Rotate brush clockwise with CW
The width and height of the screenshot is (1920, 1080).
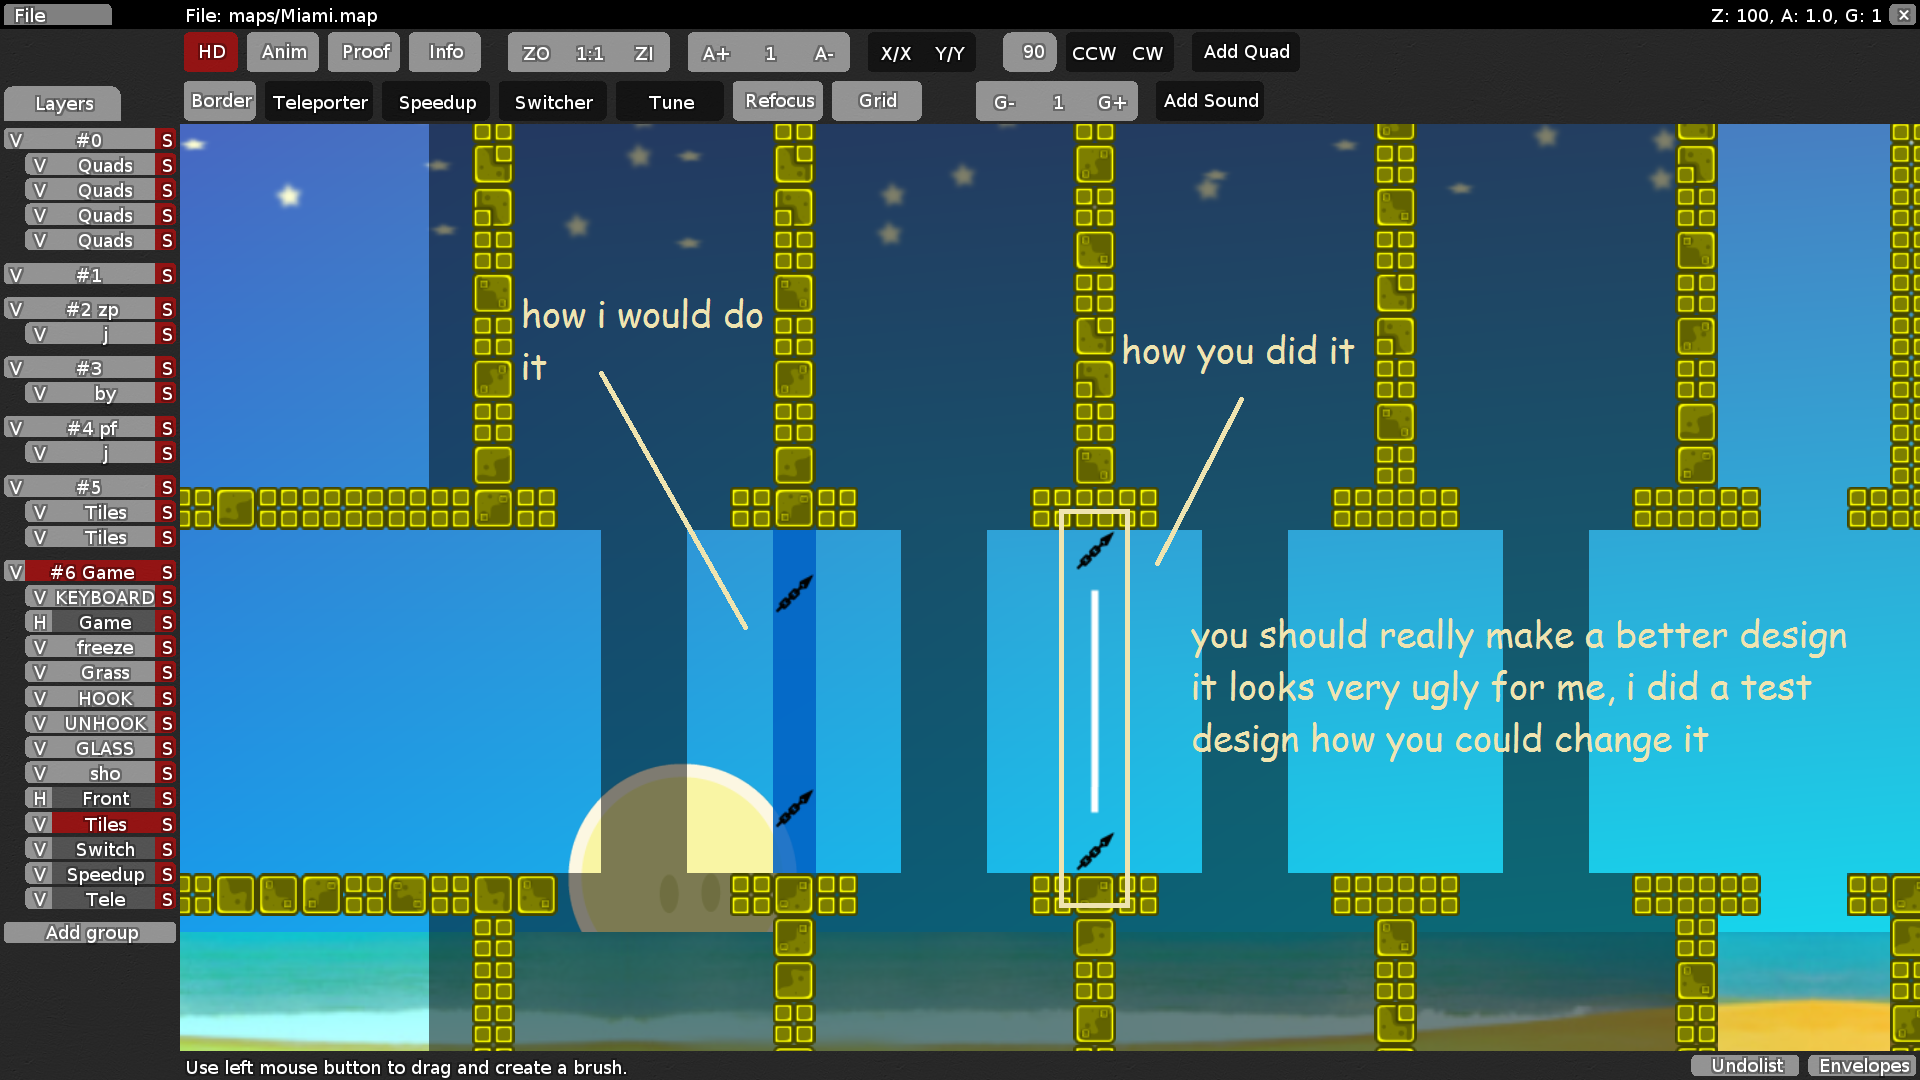pos(1147,53)
